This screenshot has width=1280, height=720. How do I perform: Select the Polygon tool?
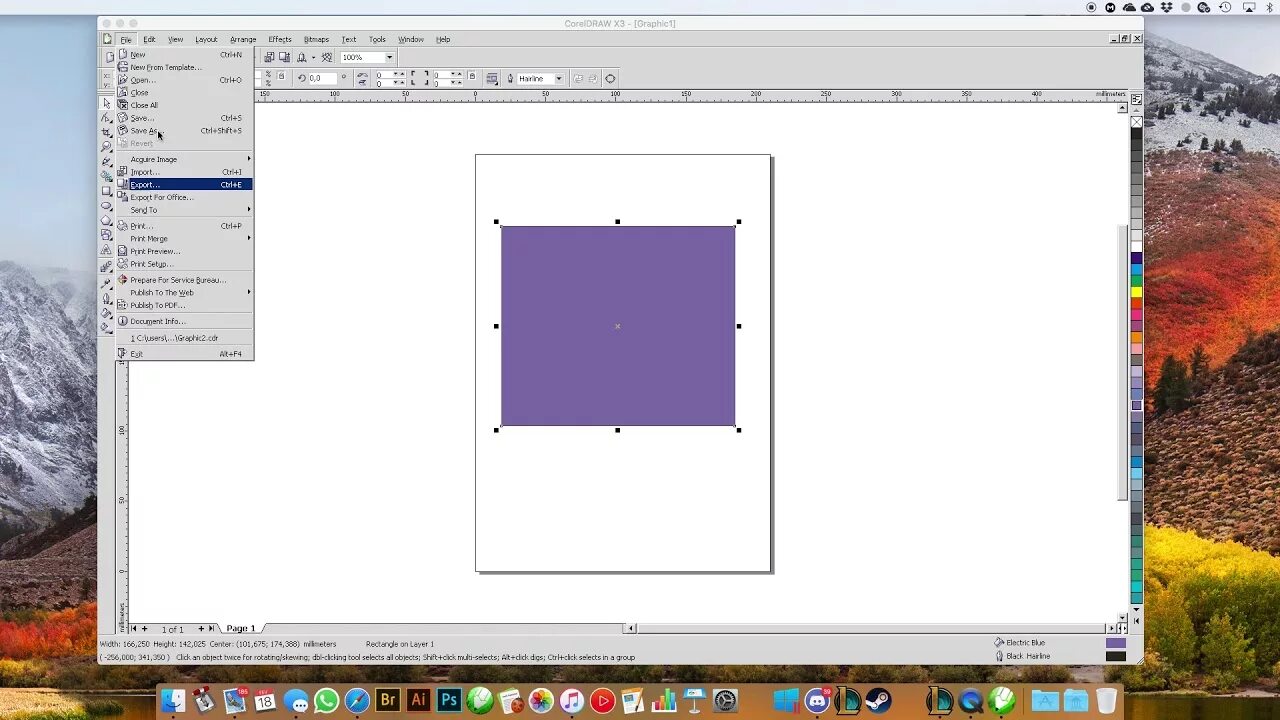point(107,220)
